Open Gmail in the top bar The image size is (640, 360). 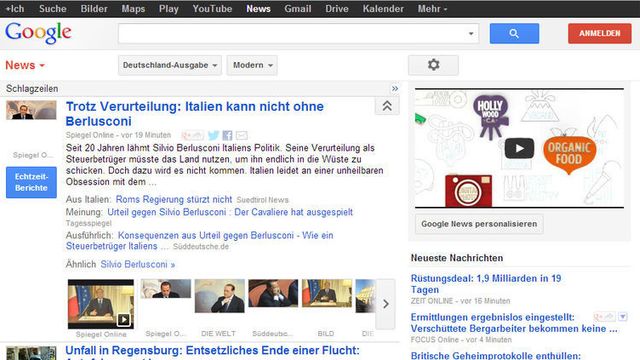(298, 9)
